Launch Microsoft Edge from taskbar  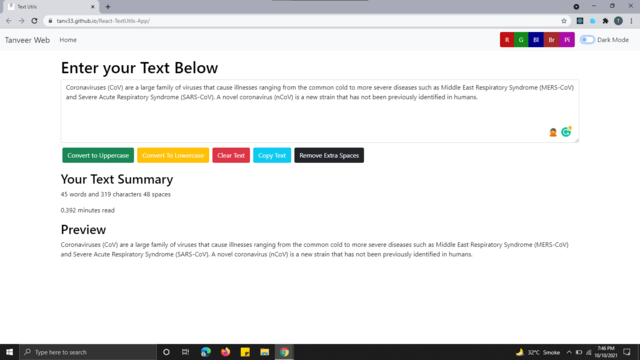(206, 352)
